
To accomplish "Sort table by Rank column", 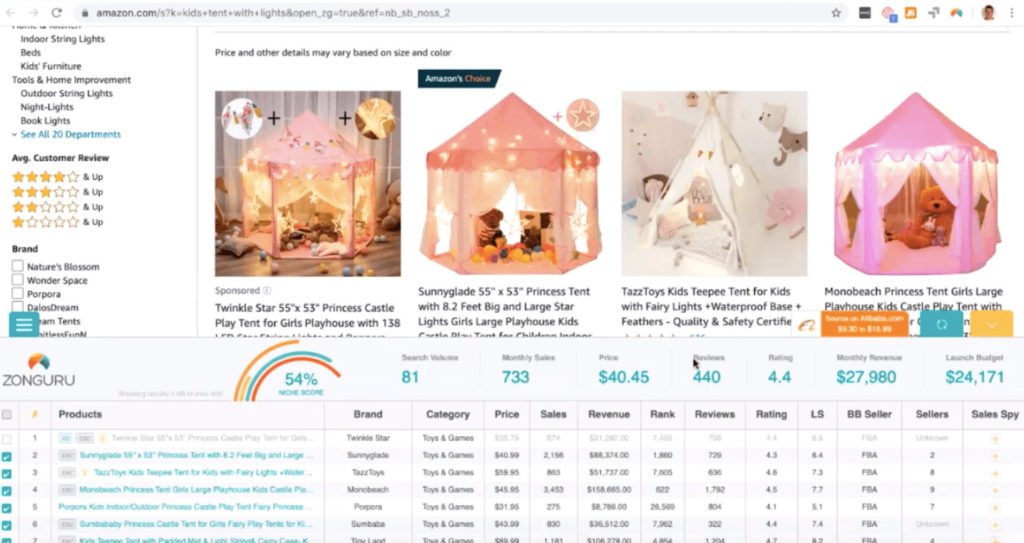I will 662,414.
